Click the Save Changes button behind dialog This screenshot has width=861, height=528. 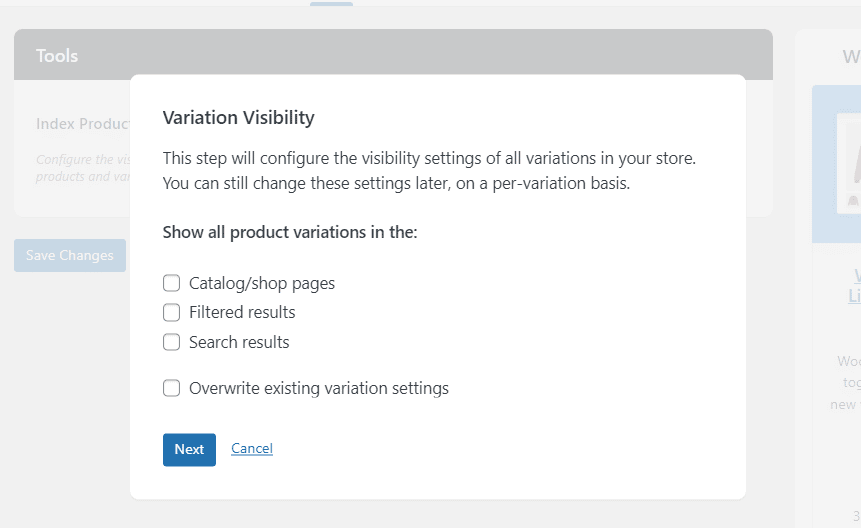(x=70, y=255)
